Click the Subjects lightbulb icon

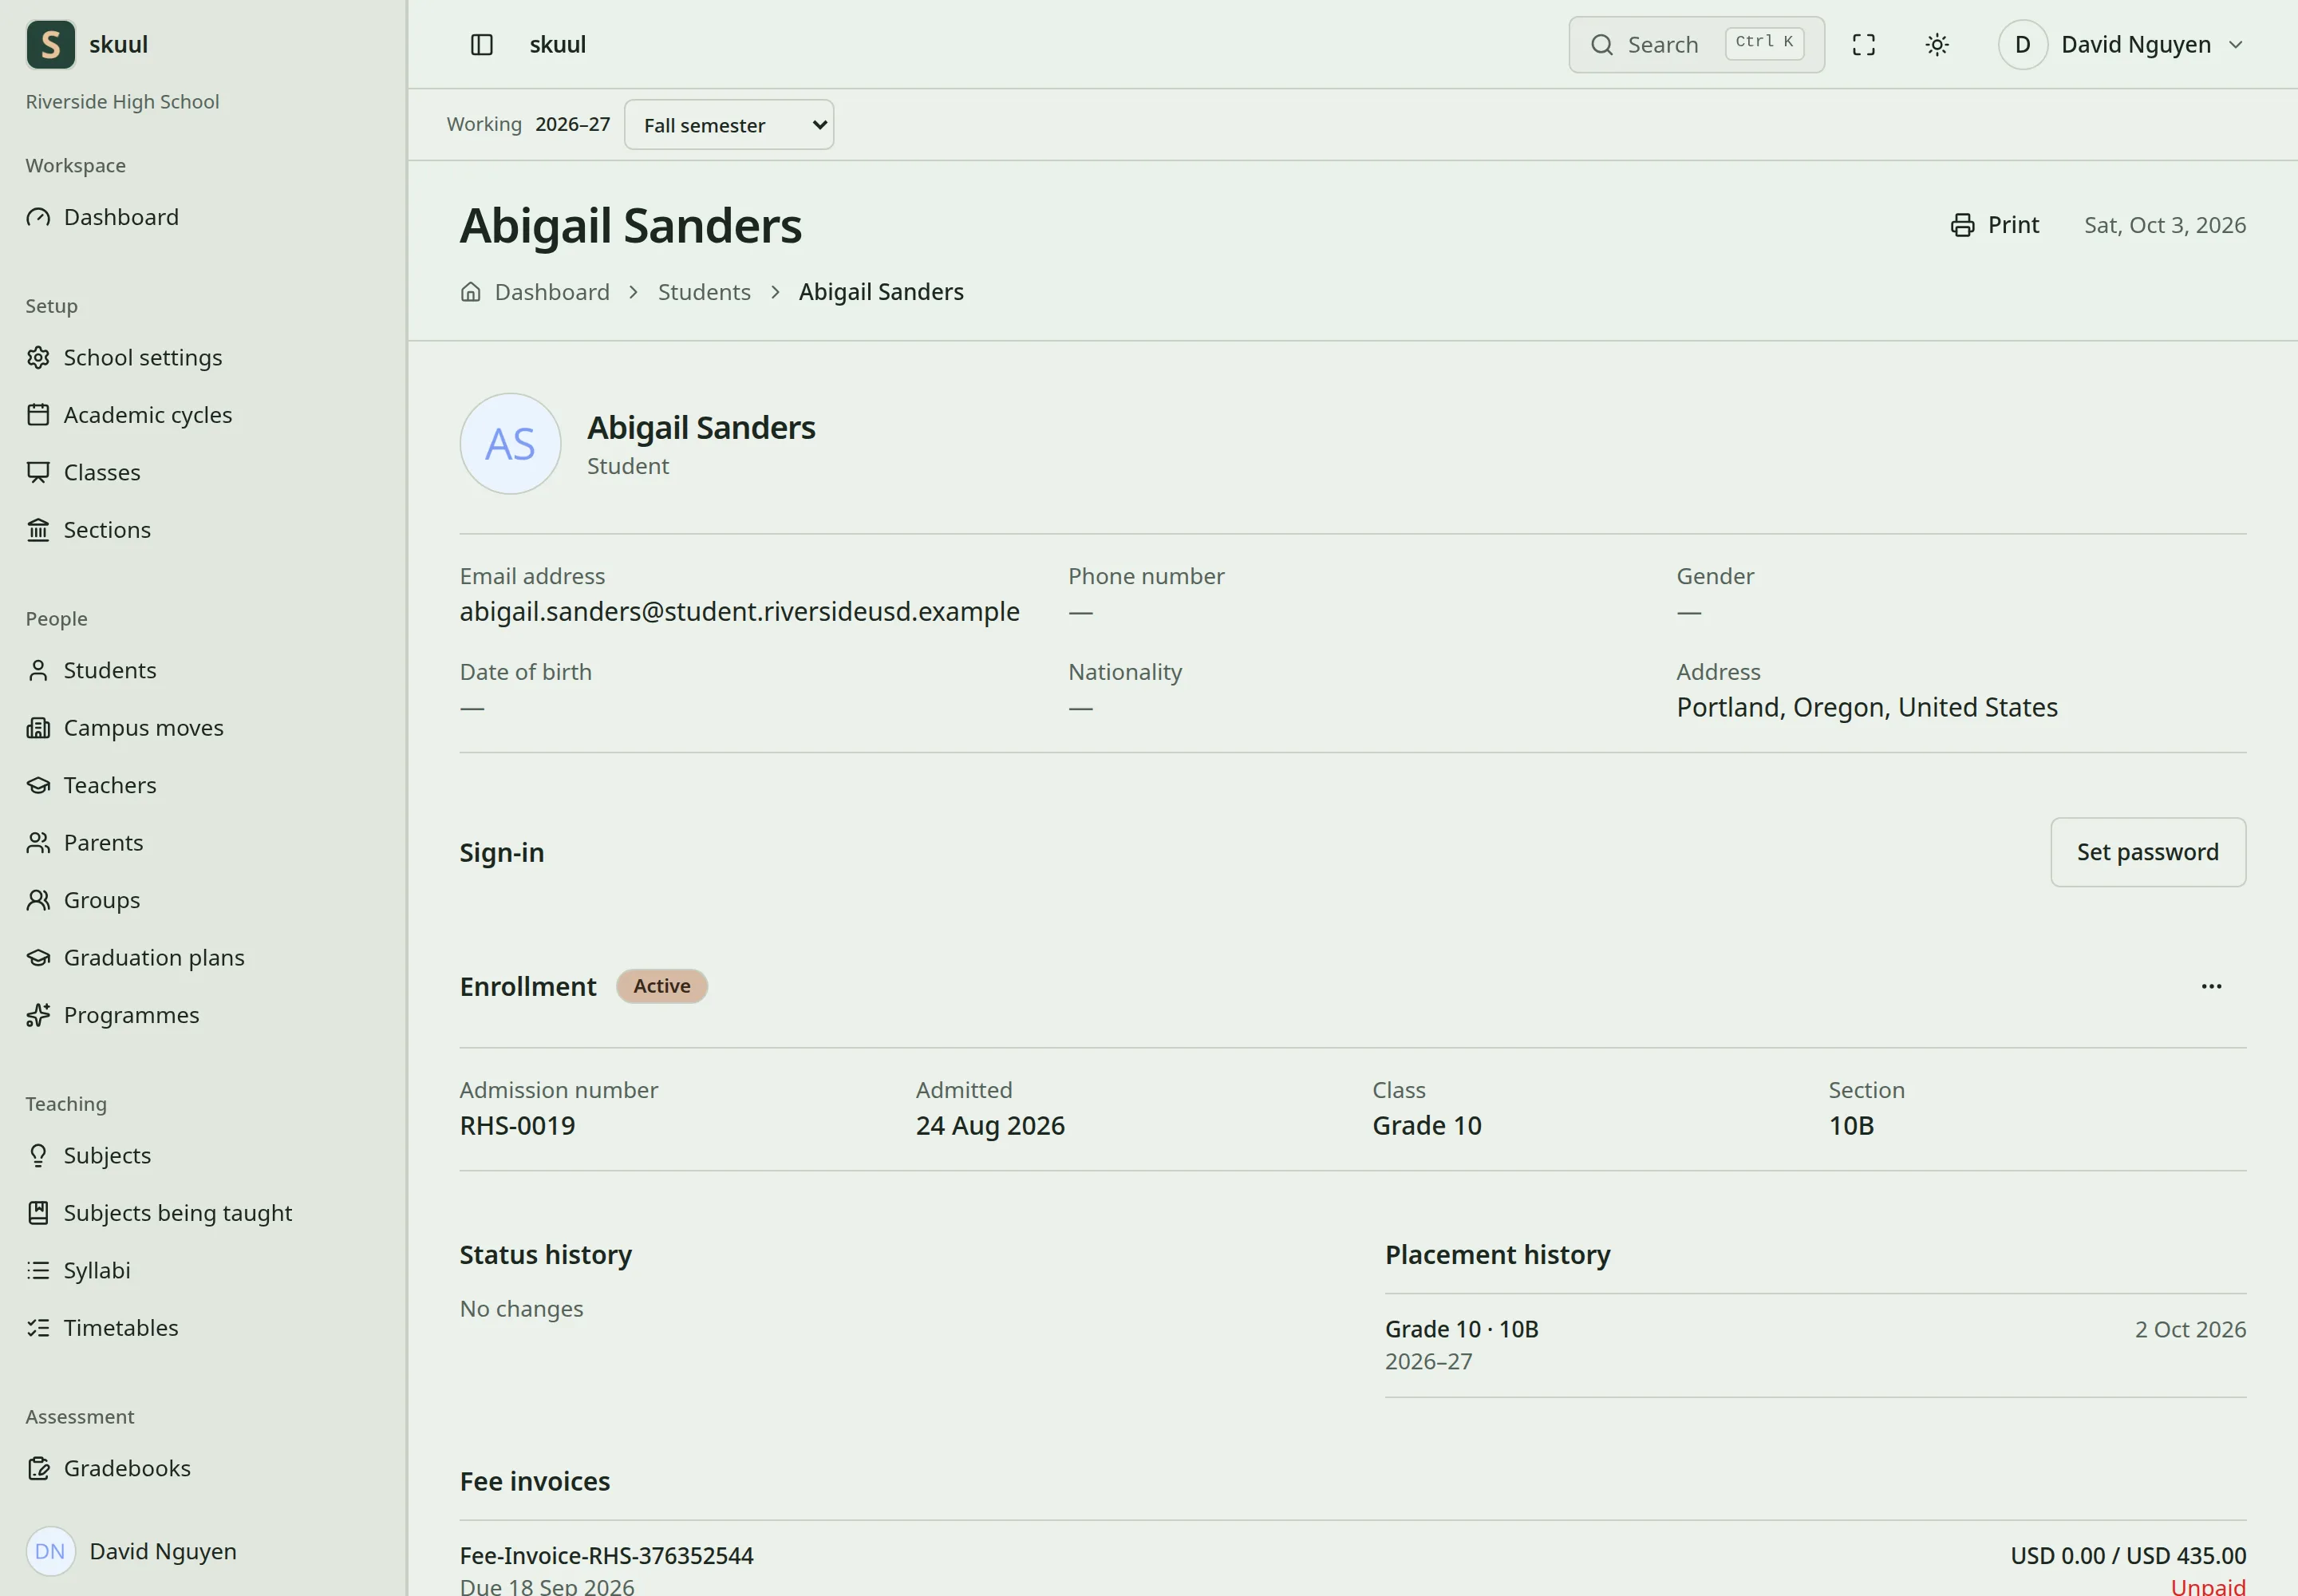pos(38,1155)
